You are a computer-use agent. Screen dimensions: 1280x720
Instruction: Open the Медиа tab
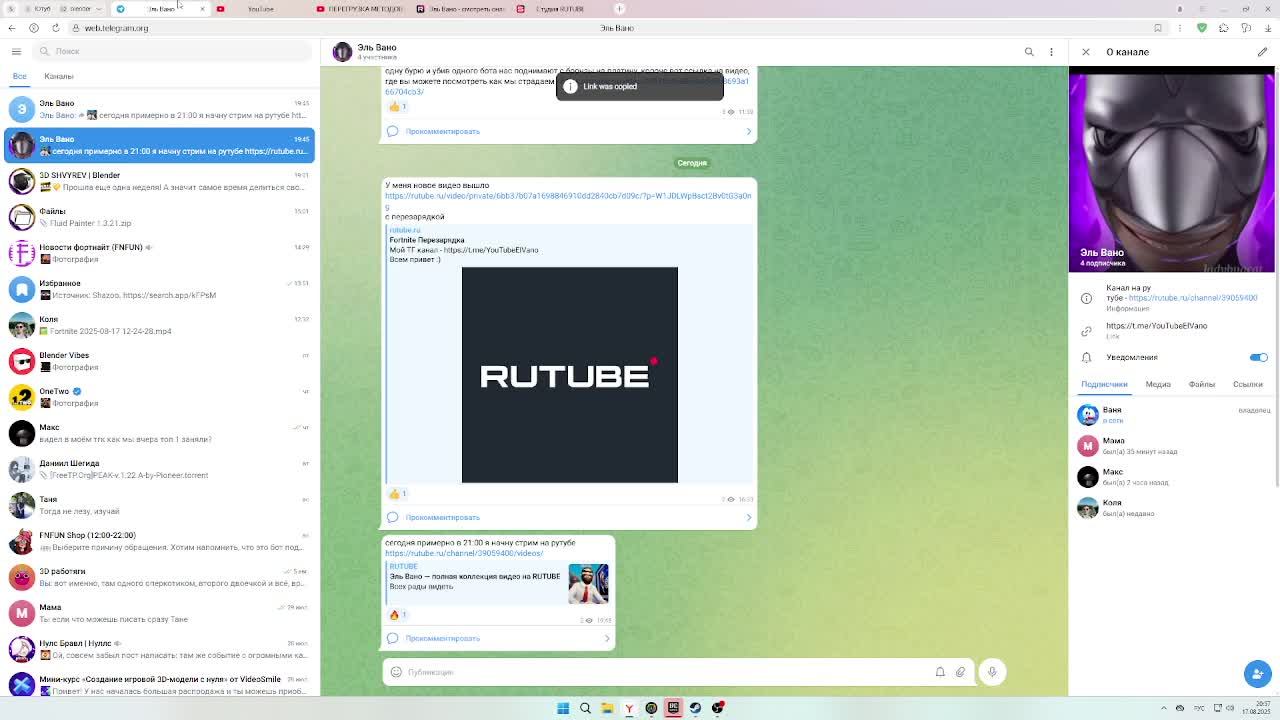point(1158,384)
